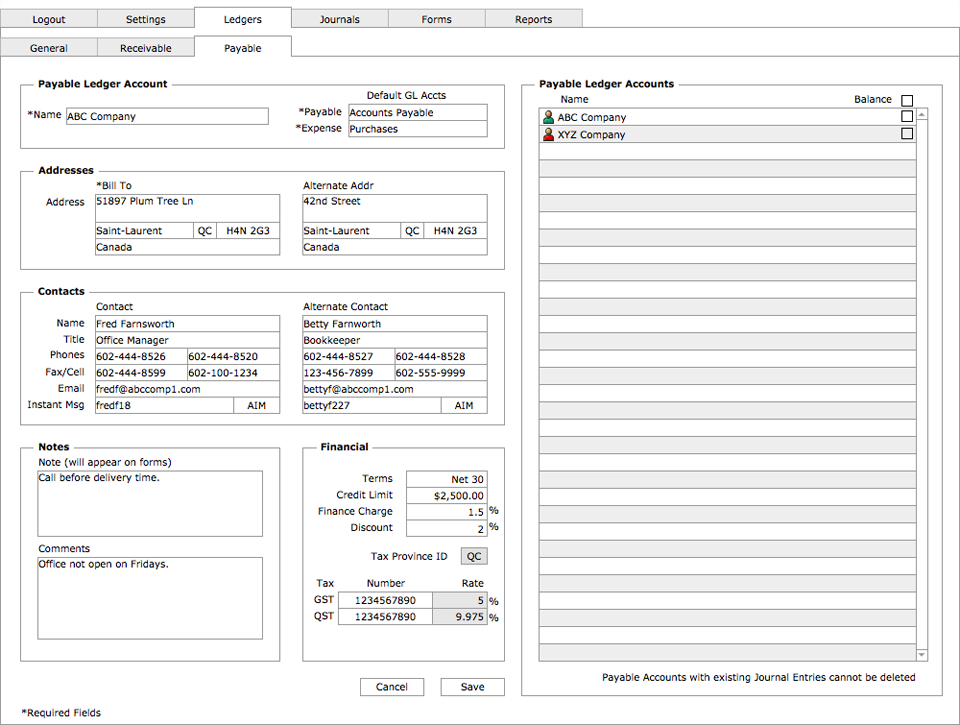This screenshot has width=960, height=725.
Task: Edit alternate second phone 602-444-8528
Action: coord(441,356)
